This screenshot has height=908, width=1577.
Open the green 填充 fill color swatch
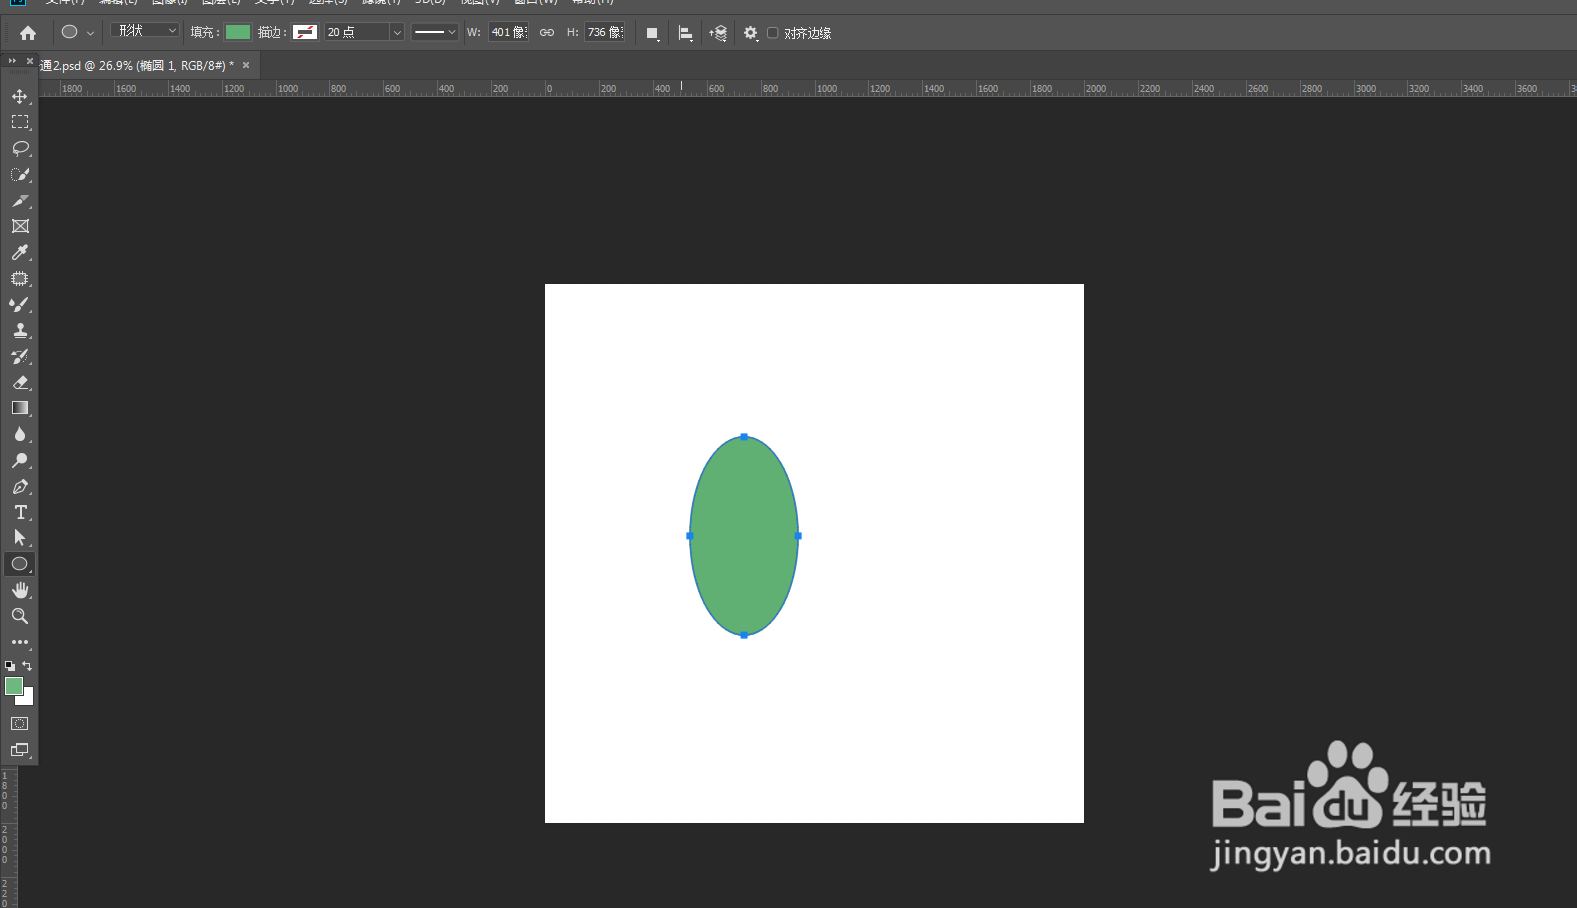click(238, 32)
